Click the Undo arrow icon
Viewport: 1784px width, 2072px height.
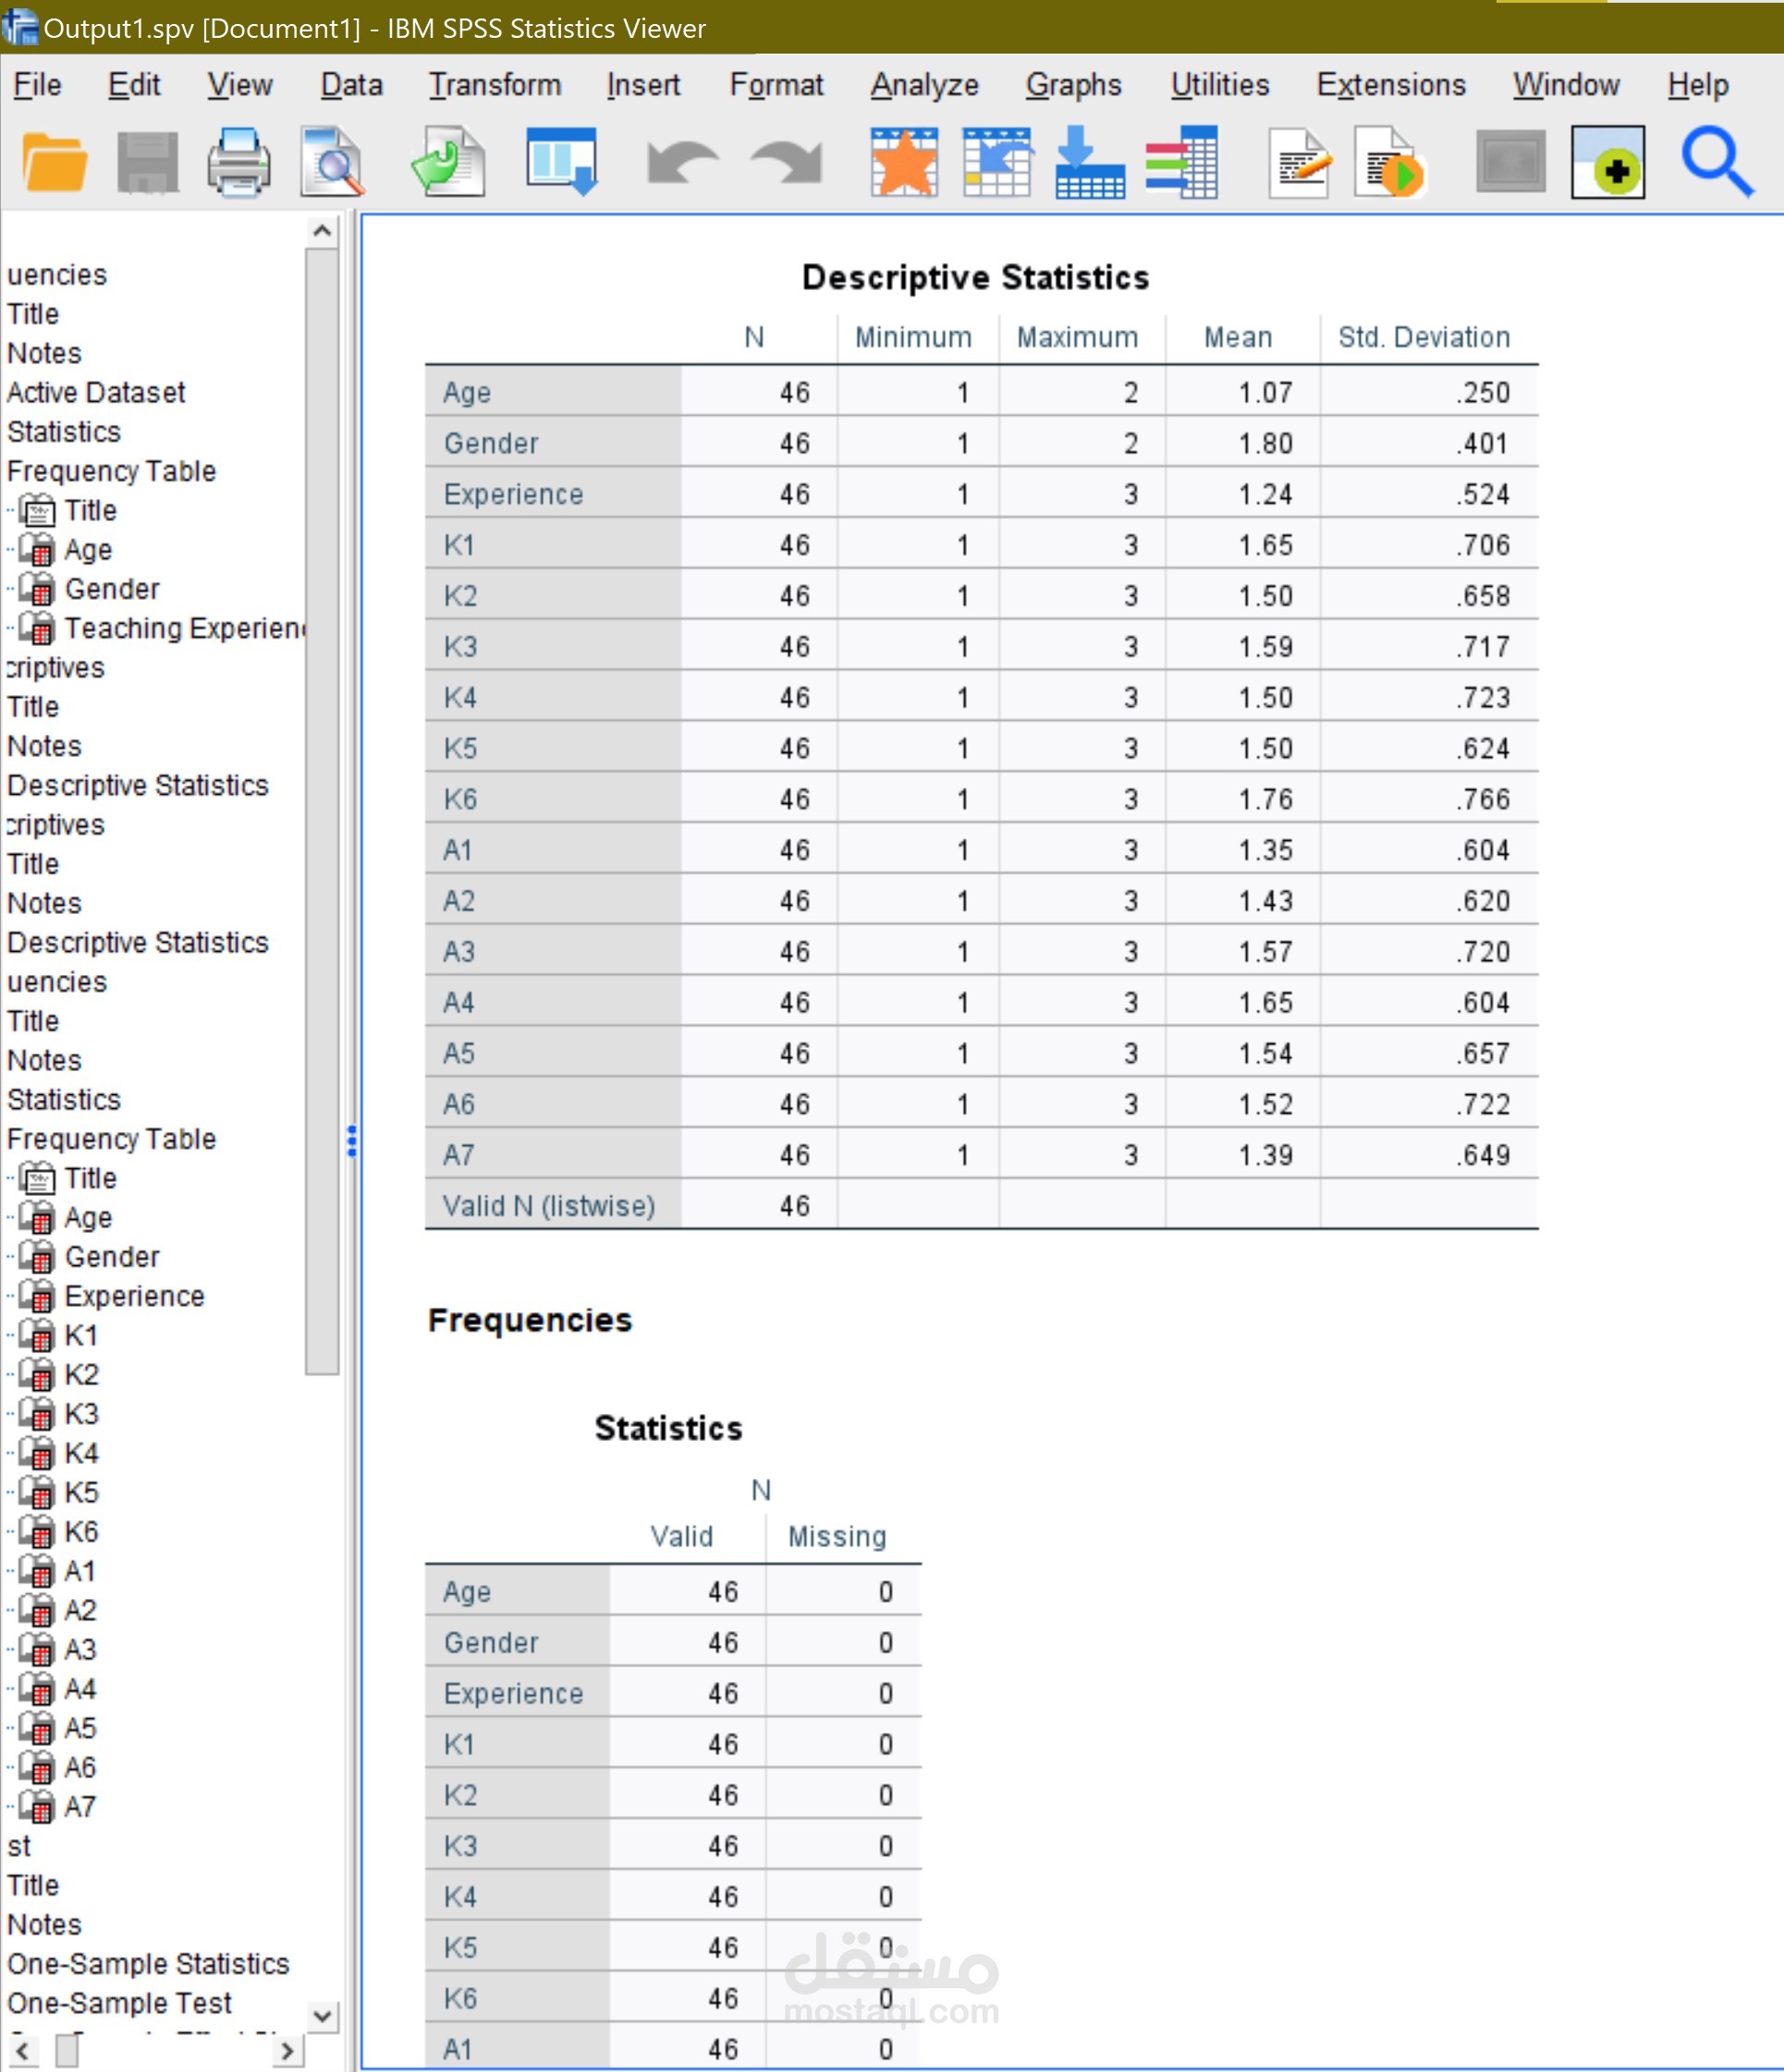(x=681, y=162)
